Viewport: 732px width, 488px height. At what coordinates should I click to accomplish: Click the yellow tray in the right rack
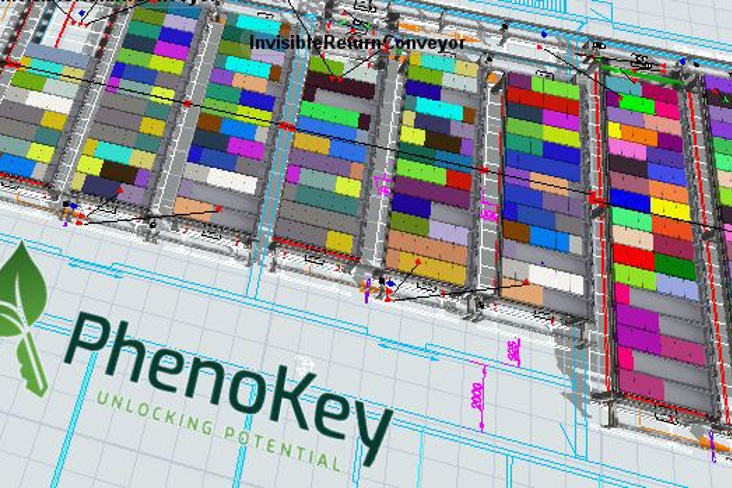[x=670, y=209]
